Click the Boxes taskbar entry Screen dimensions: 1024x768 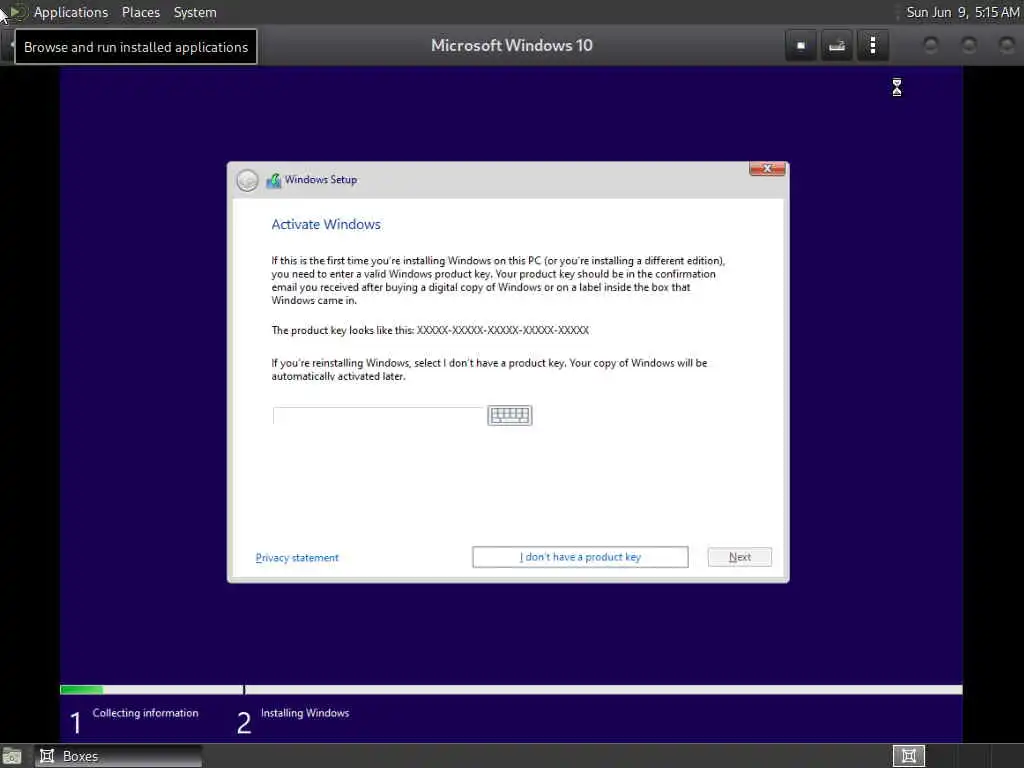tap(118, 756)
